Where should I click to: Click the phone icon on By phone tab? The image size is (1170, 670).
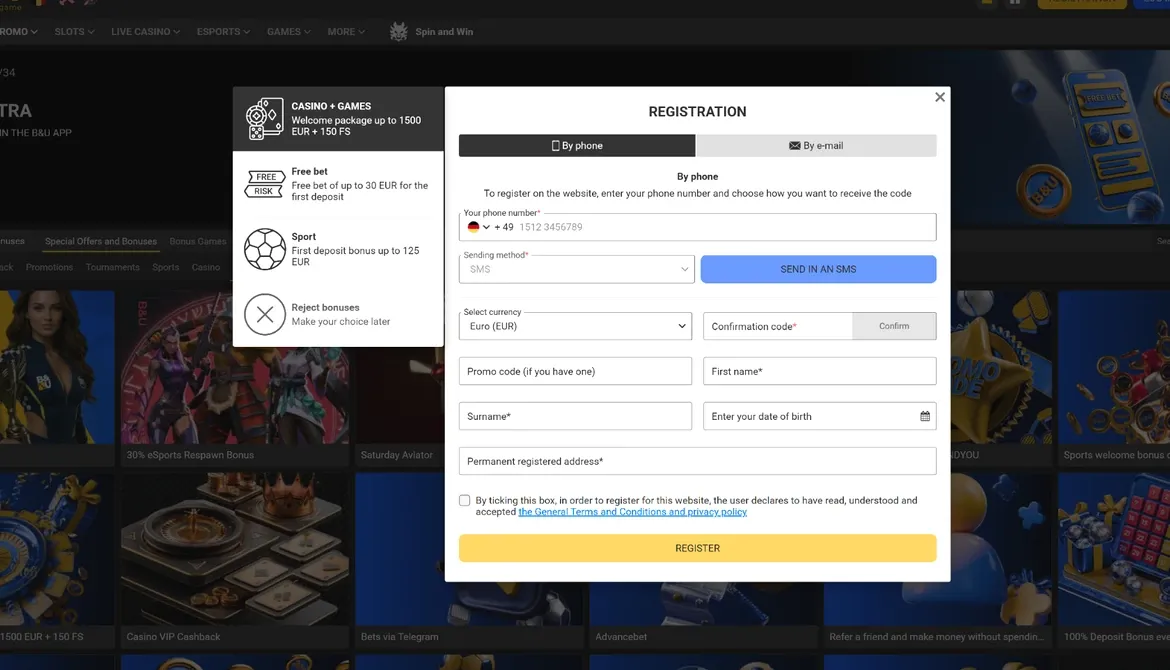click(555, 145)
